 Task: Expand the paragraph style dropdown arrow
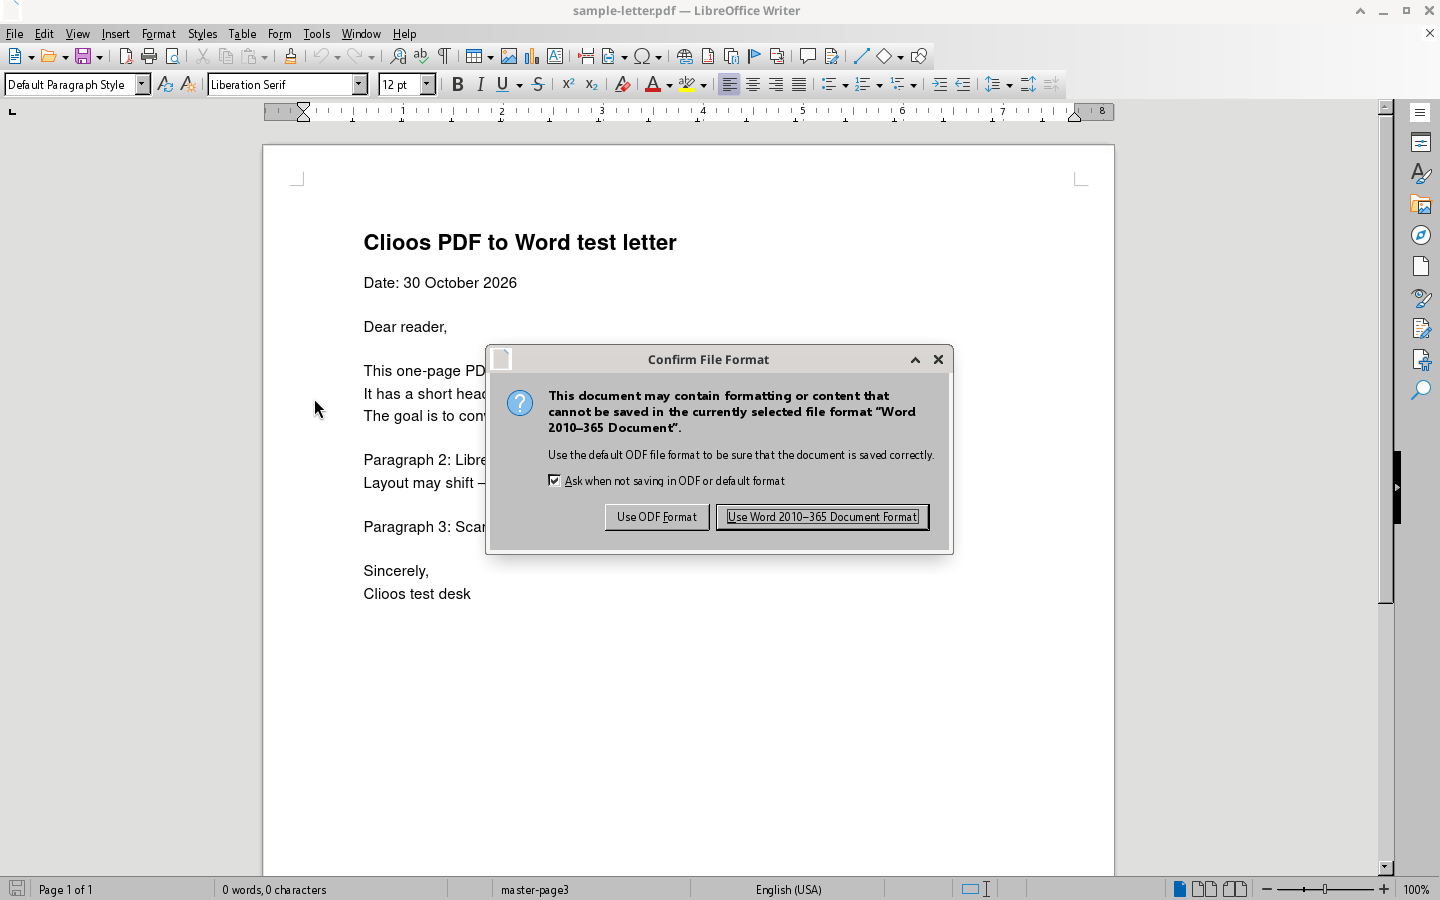[143, 85]
